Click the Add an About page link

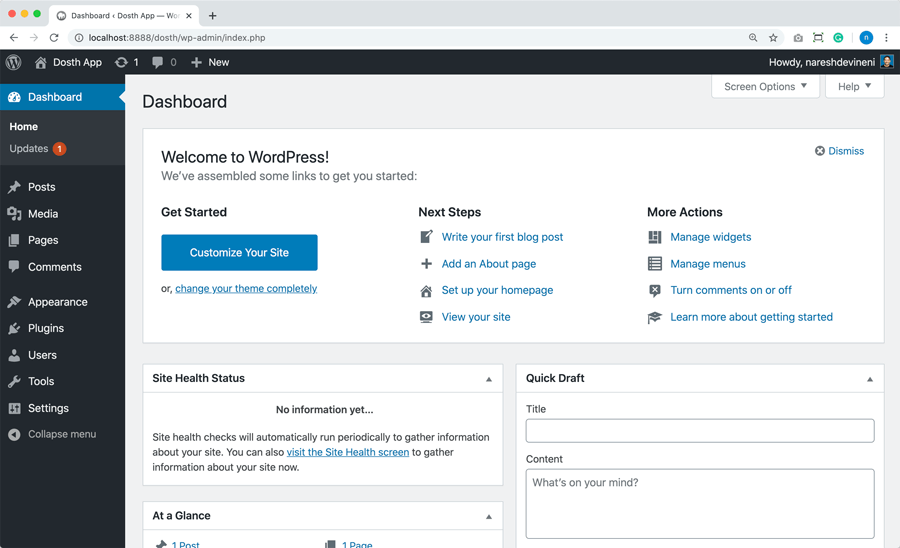pyautogui.click(x=489, y=264)
